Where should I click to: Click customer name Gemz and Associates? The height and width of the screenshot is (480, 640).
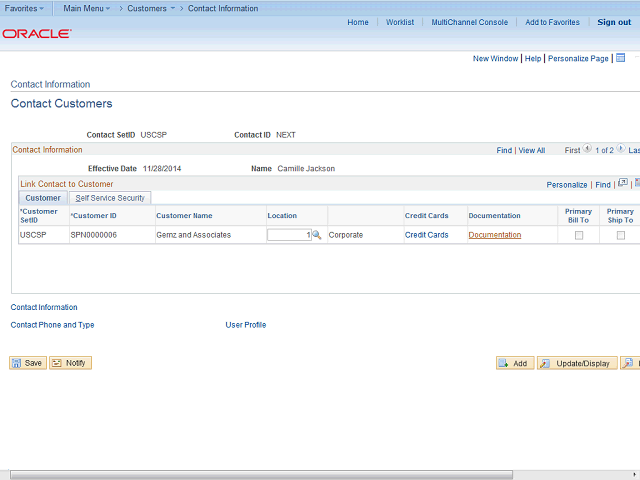pyautogui.click(x=193, y=235)
